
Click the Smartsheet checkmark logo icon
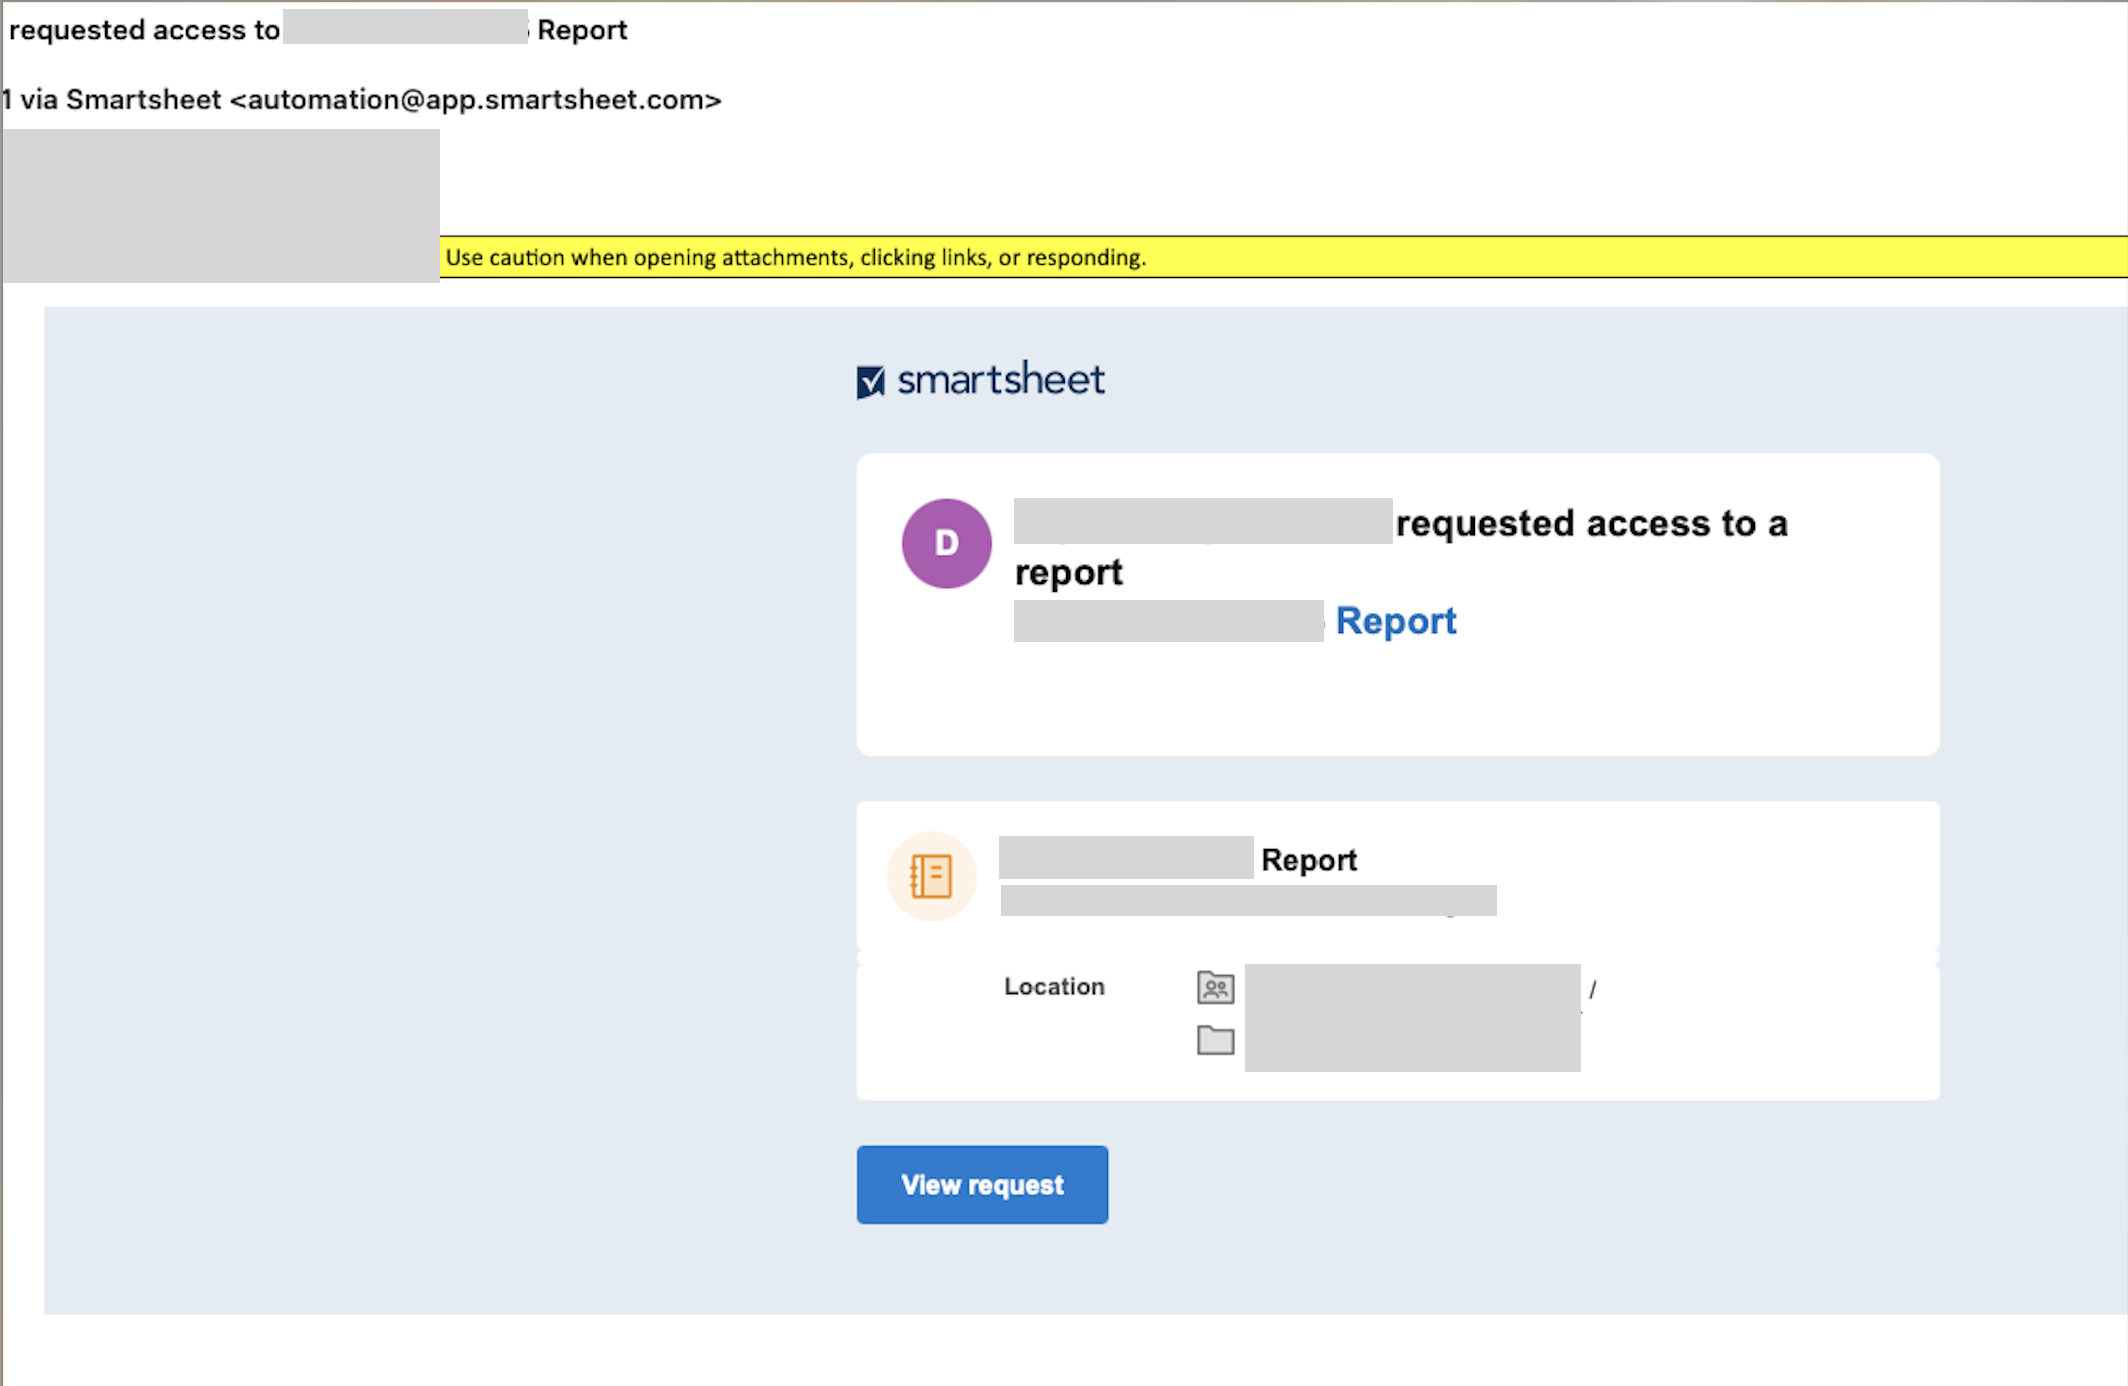[870, 381]
